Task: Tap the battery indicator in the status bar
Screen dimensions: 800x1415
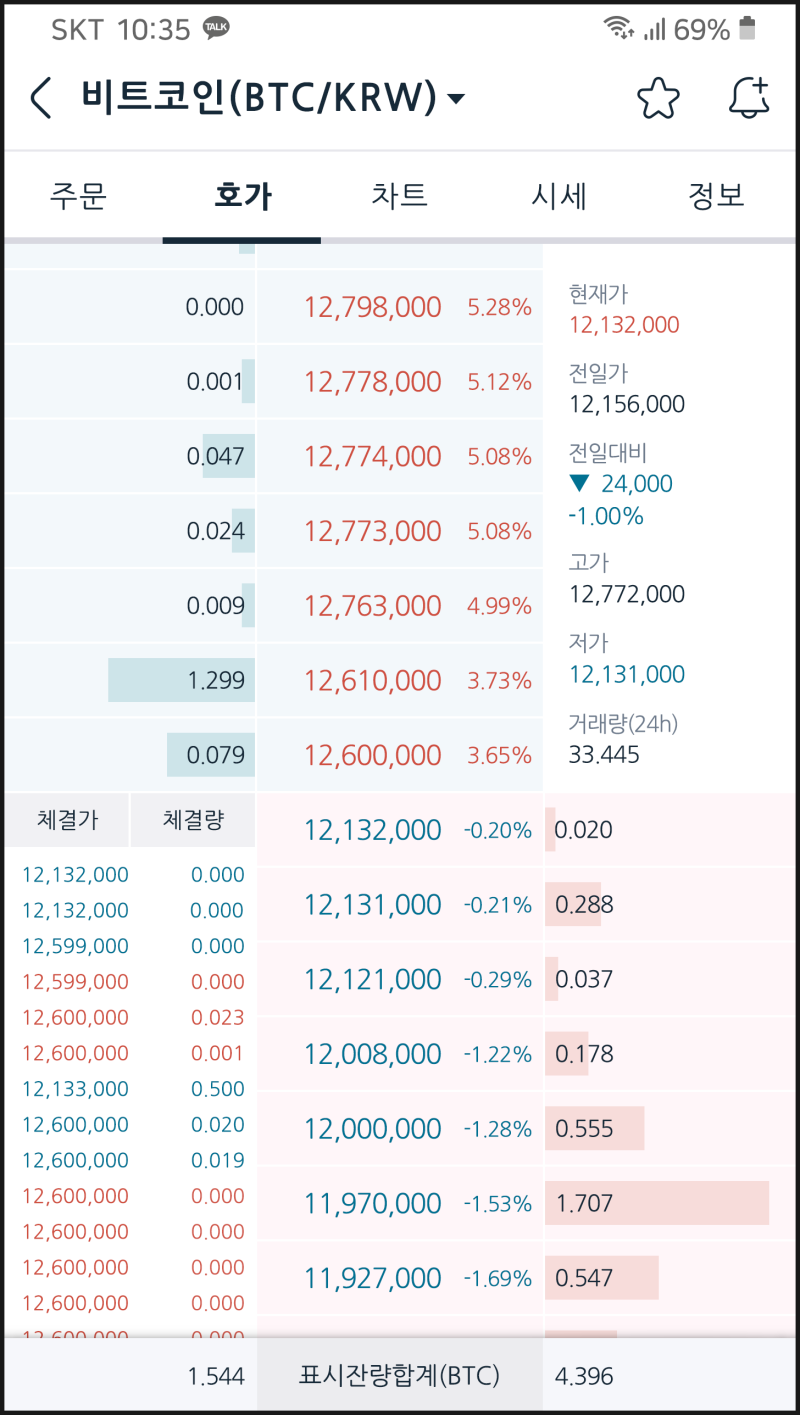Action: 749,29
